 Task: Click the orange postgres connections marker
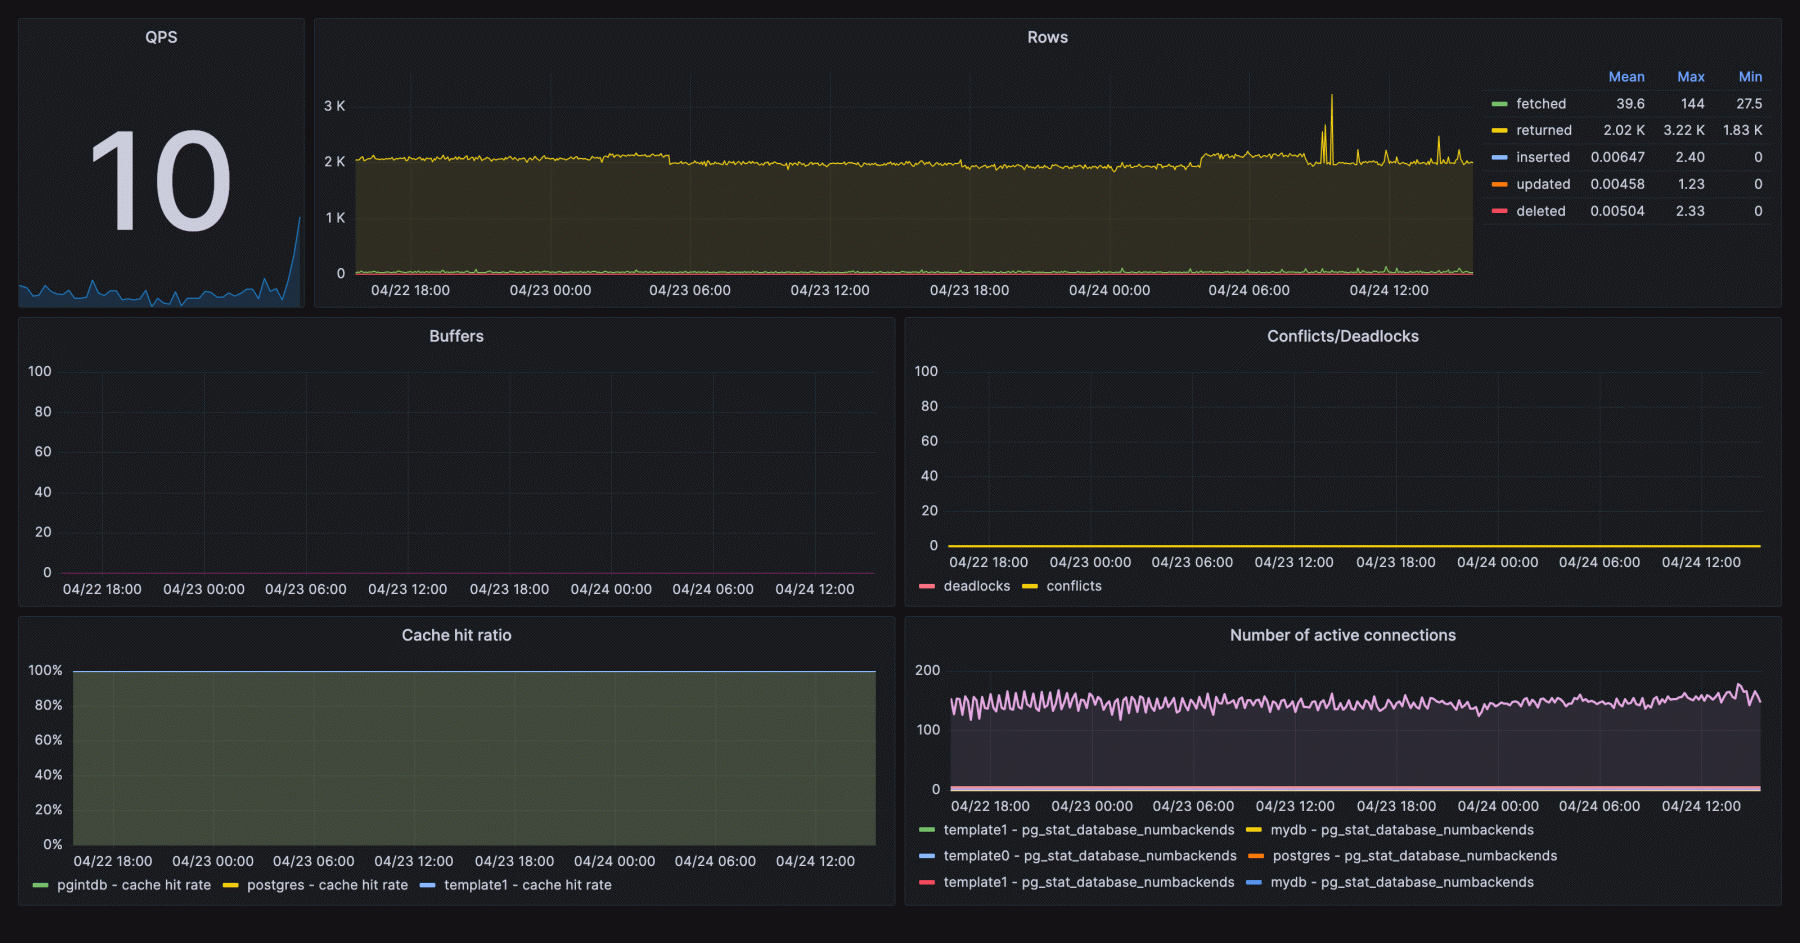(x=1258, y=856)
